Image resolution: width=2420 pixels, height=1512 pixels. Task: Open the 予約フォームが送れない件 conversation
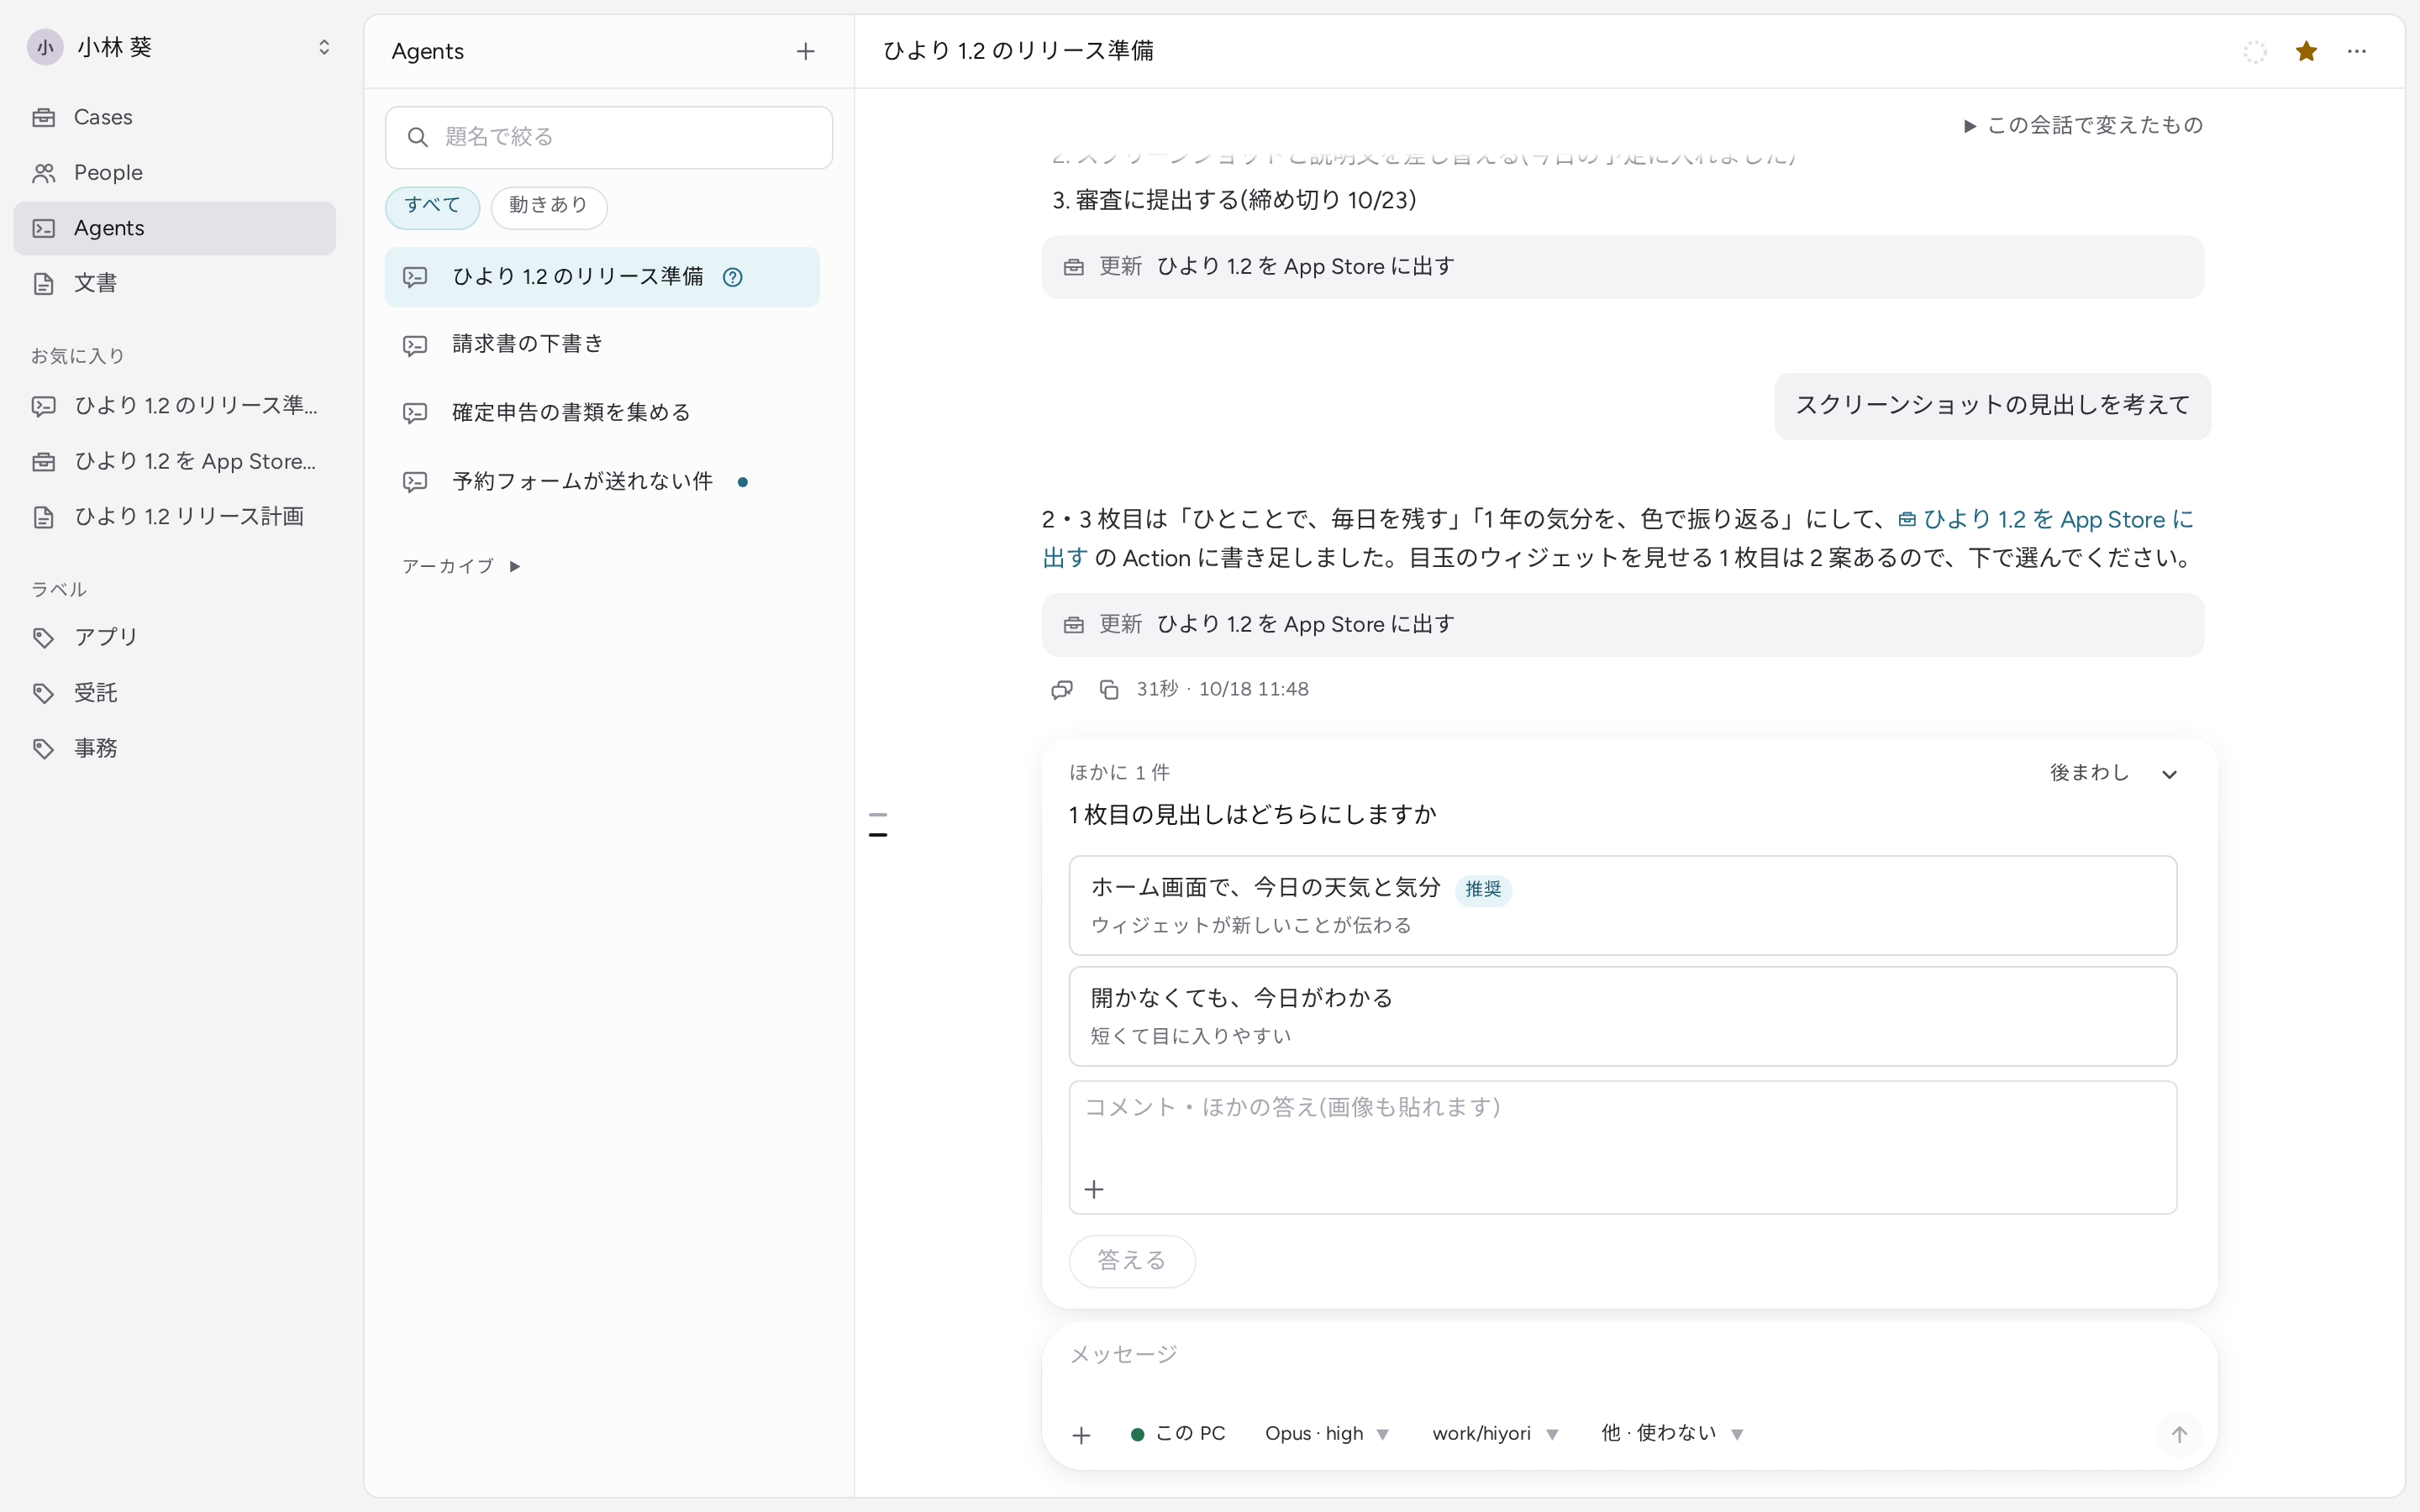pyautogui.click(x=602, y=482)
